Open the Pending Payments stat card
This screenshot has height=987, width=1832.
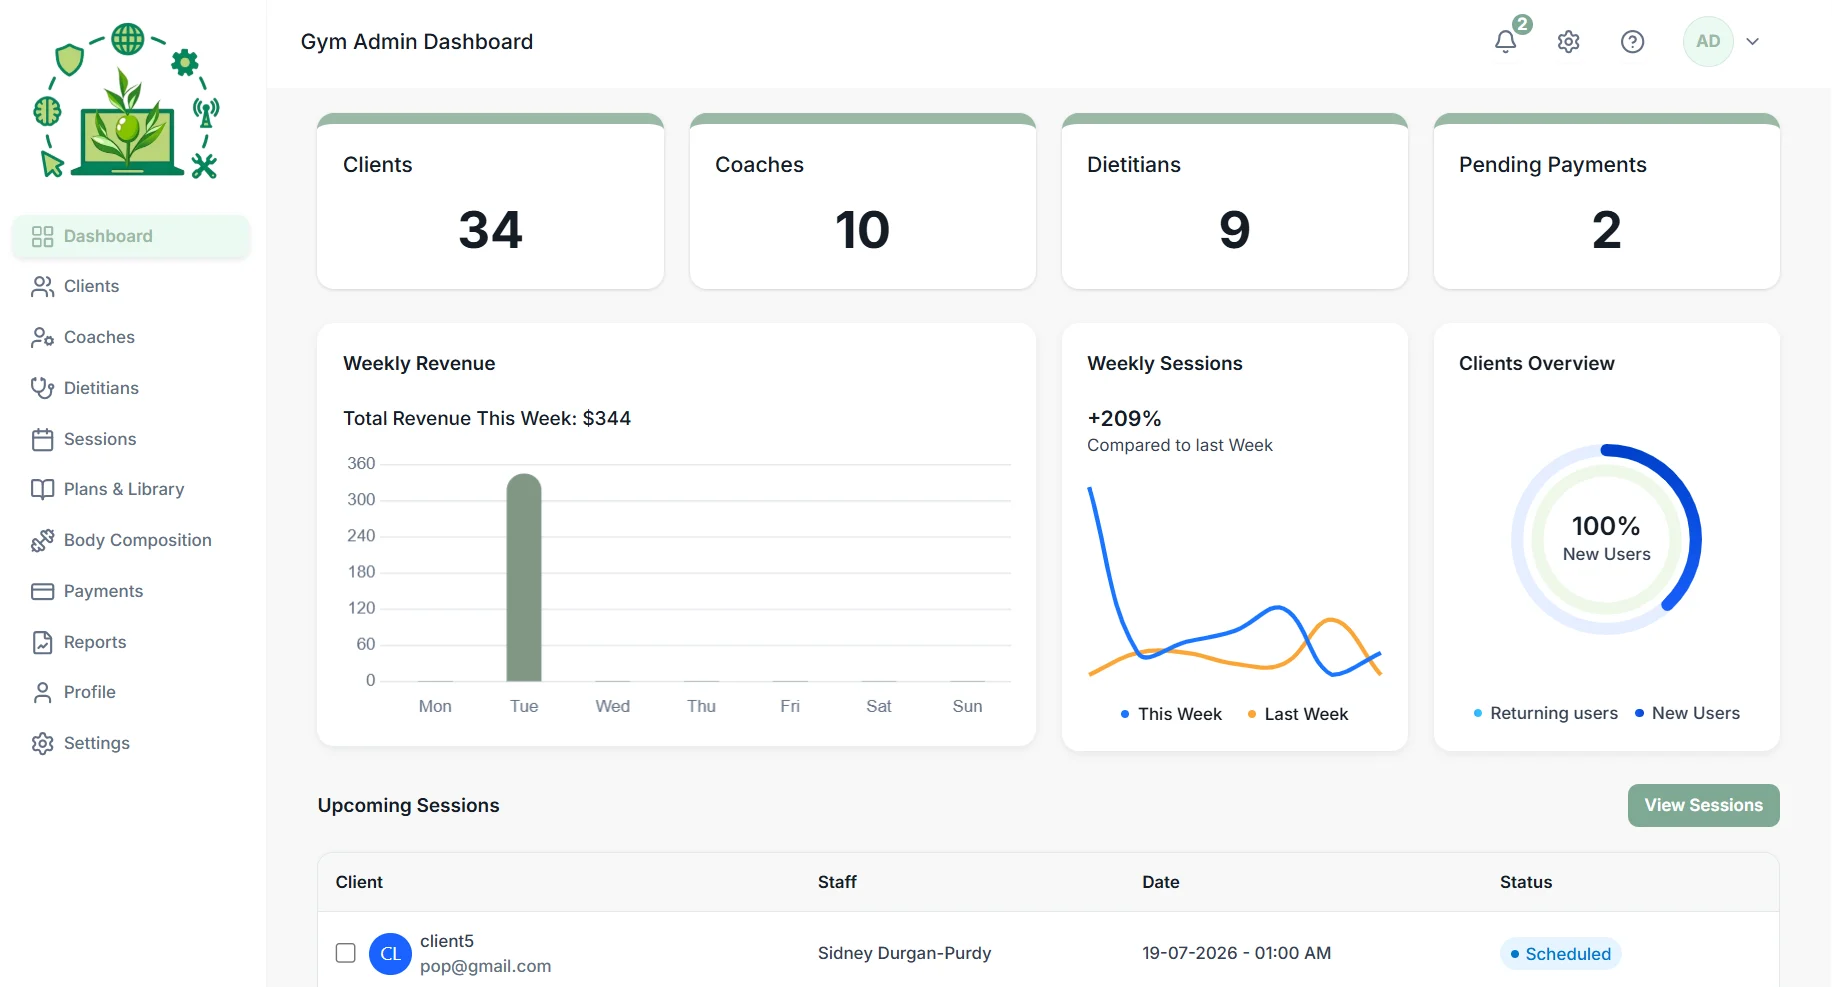point(1606,201)
